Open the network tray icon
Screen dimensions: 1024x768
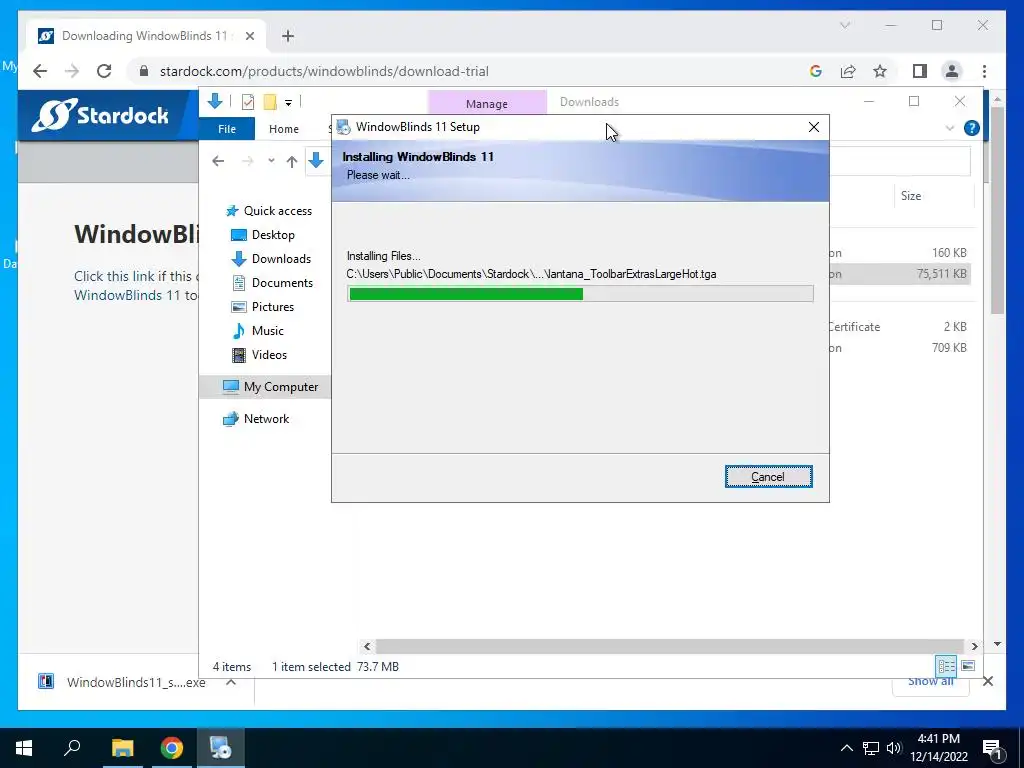pos(871,748)
